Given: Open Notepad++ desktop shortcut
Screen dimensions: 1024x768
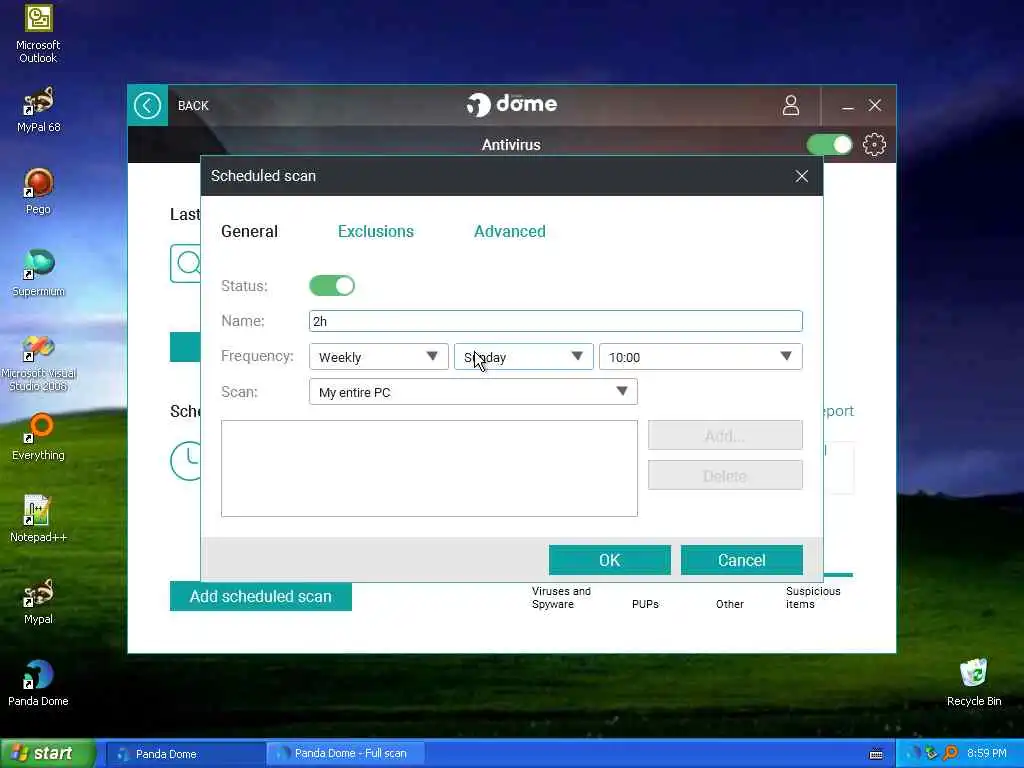Looking at the screenshot, I should click(38, 519).
